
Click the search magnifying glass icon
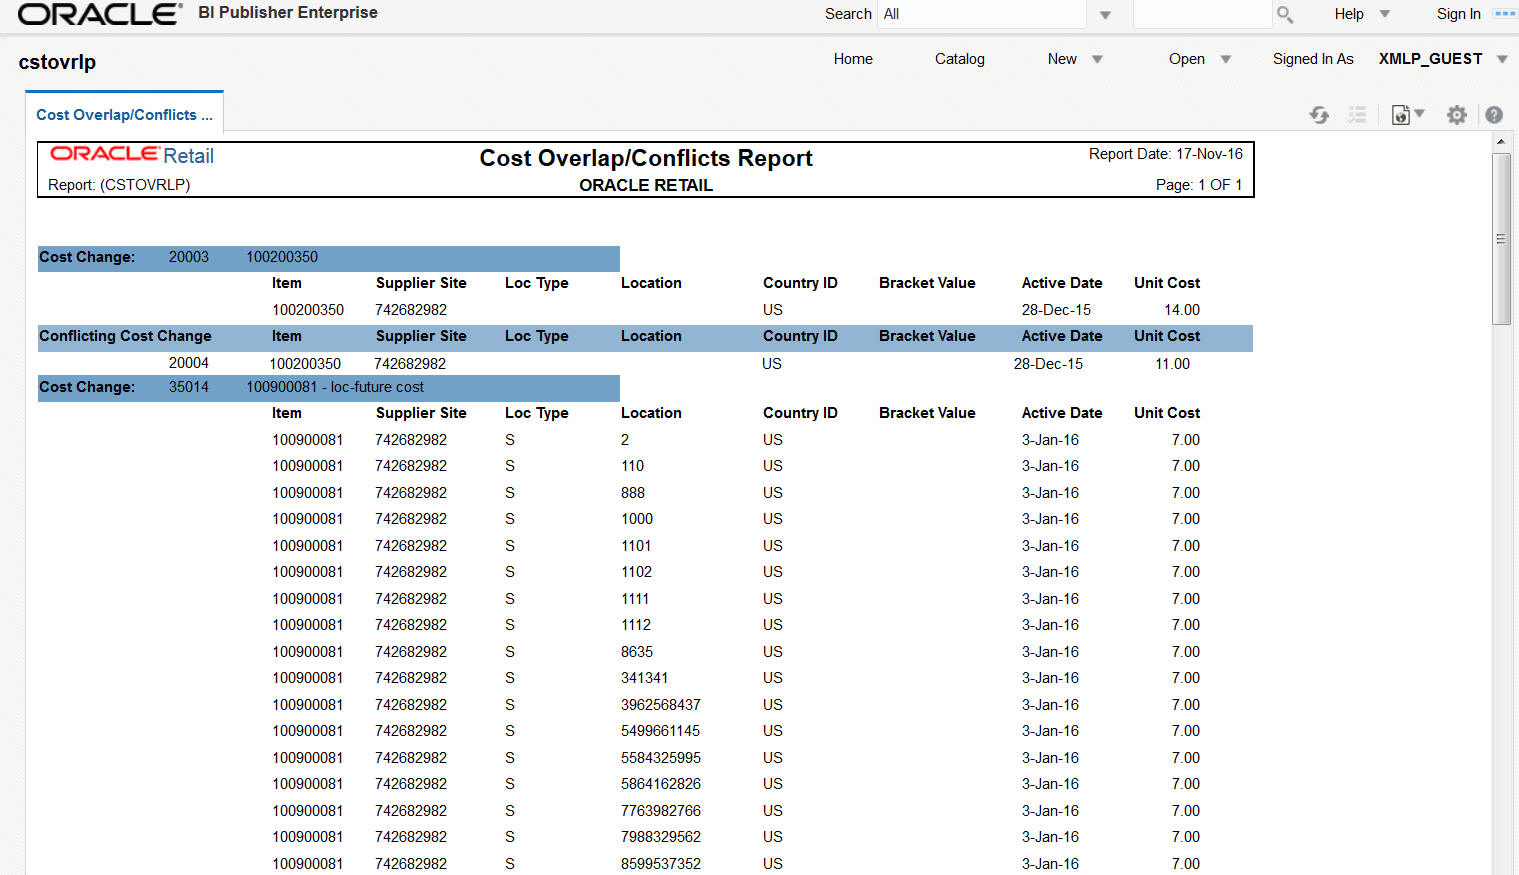coord(1285,14)
